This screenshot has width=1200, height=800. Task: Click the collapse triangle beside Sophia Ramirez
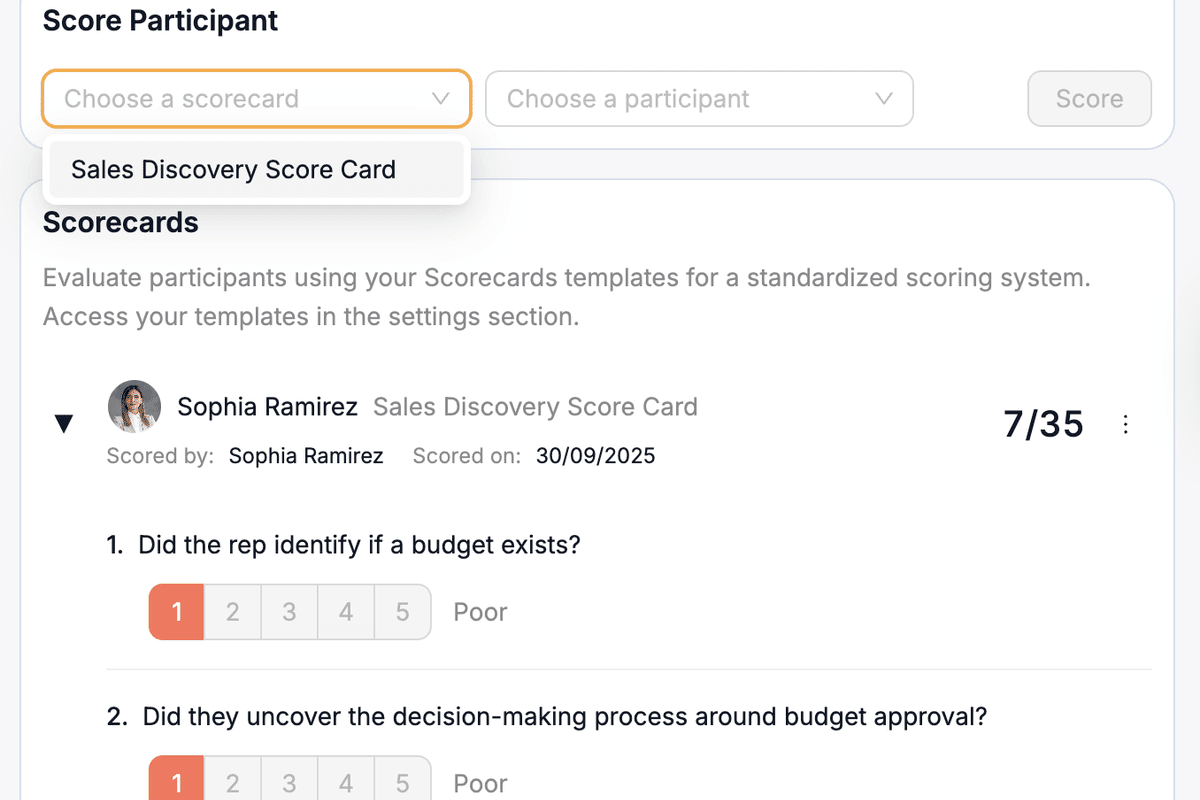[64, 423]
